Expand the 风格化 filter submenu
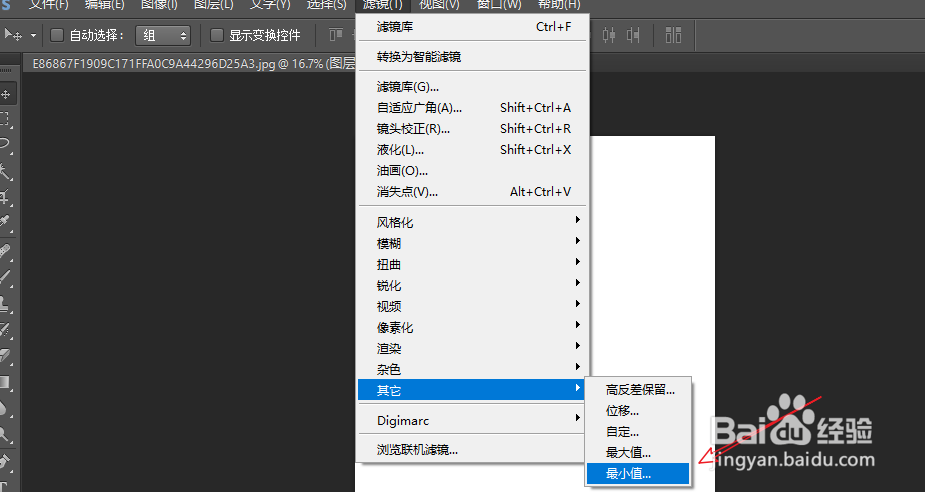 tap(471, 222)
